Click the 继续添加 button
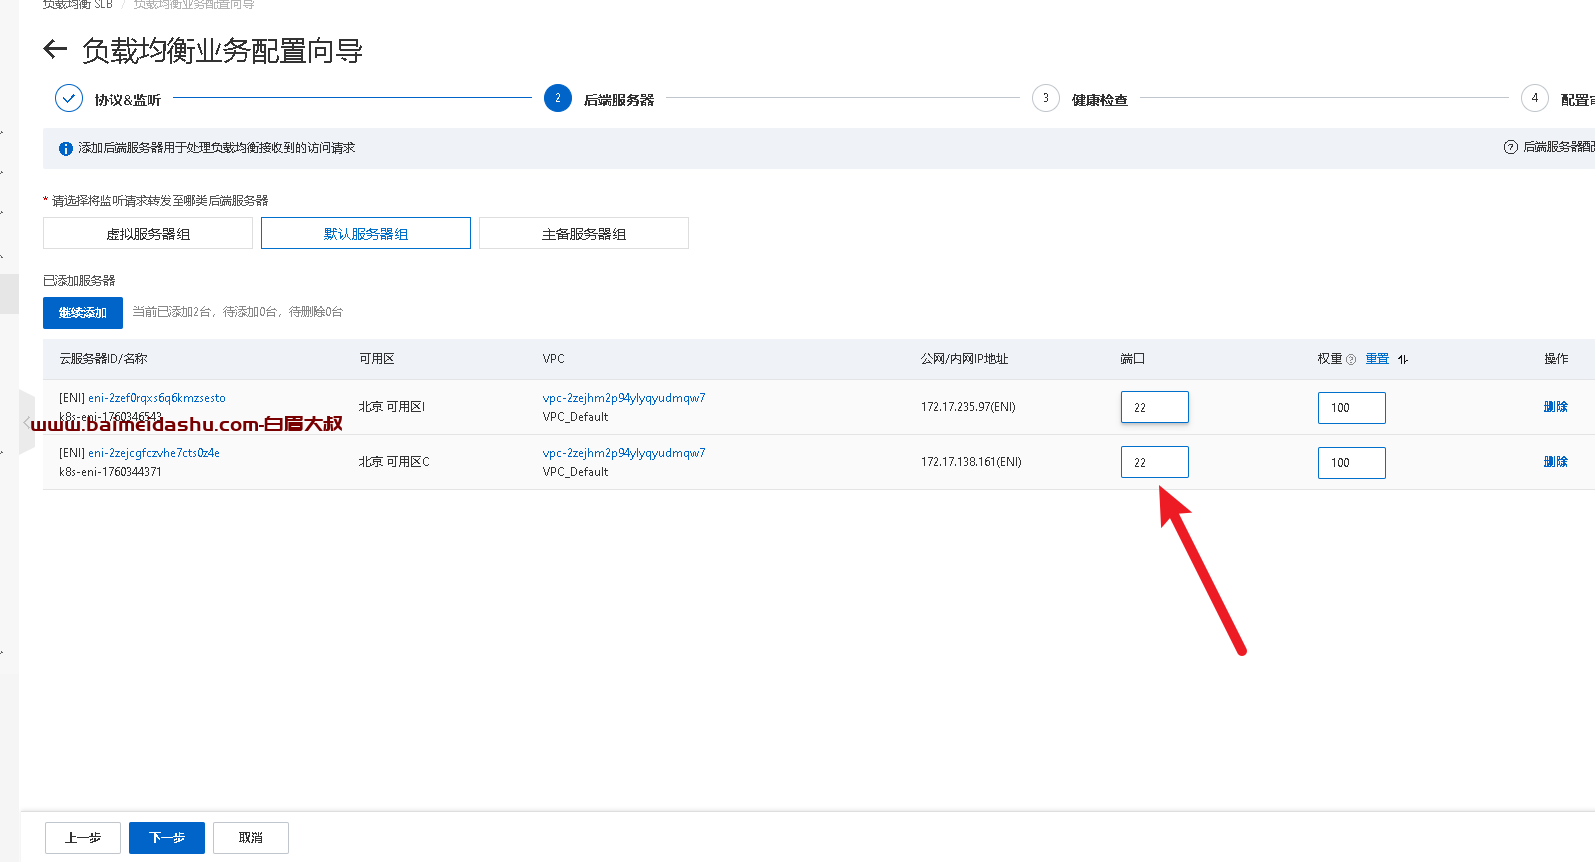Screen dimensions: 1595x862 83,313
